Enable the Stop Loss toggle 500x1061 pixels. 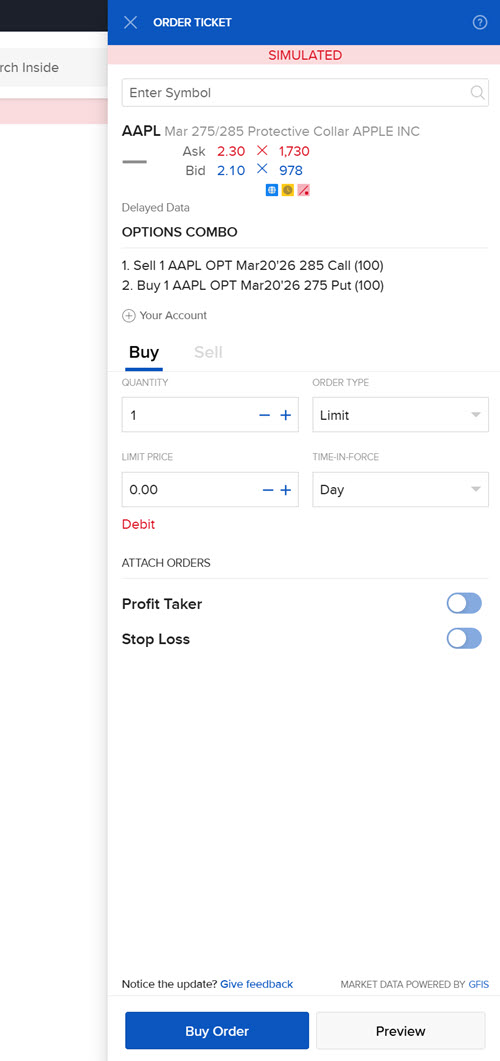(464, 638)
